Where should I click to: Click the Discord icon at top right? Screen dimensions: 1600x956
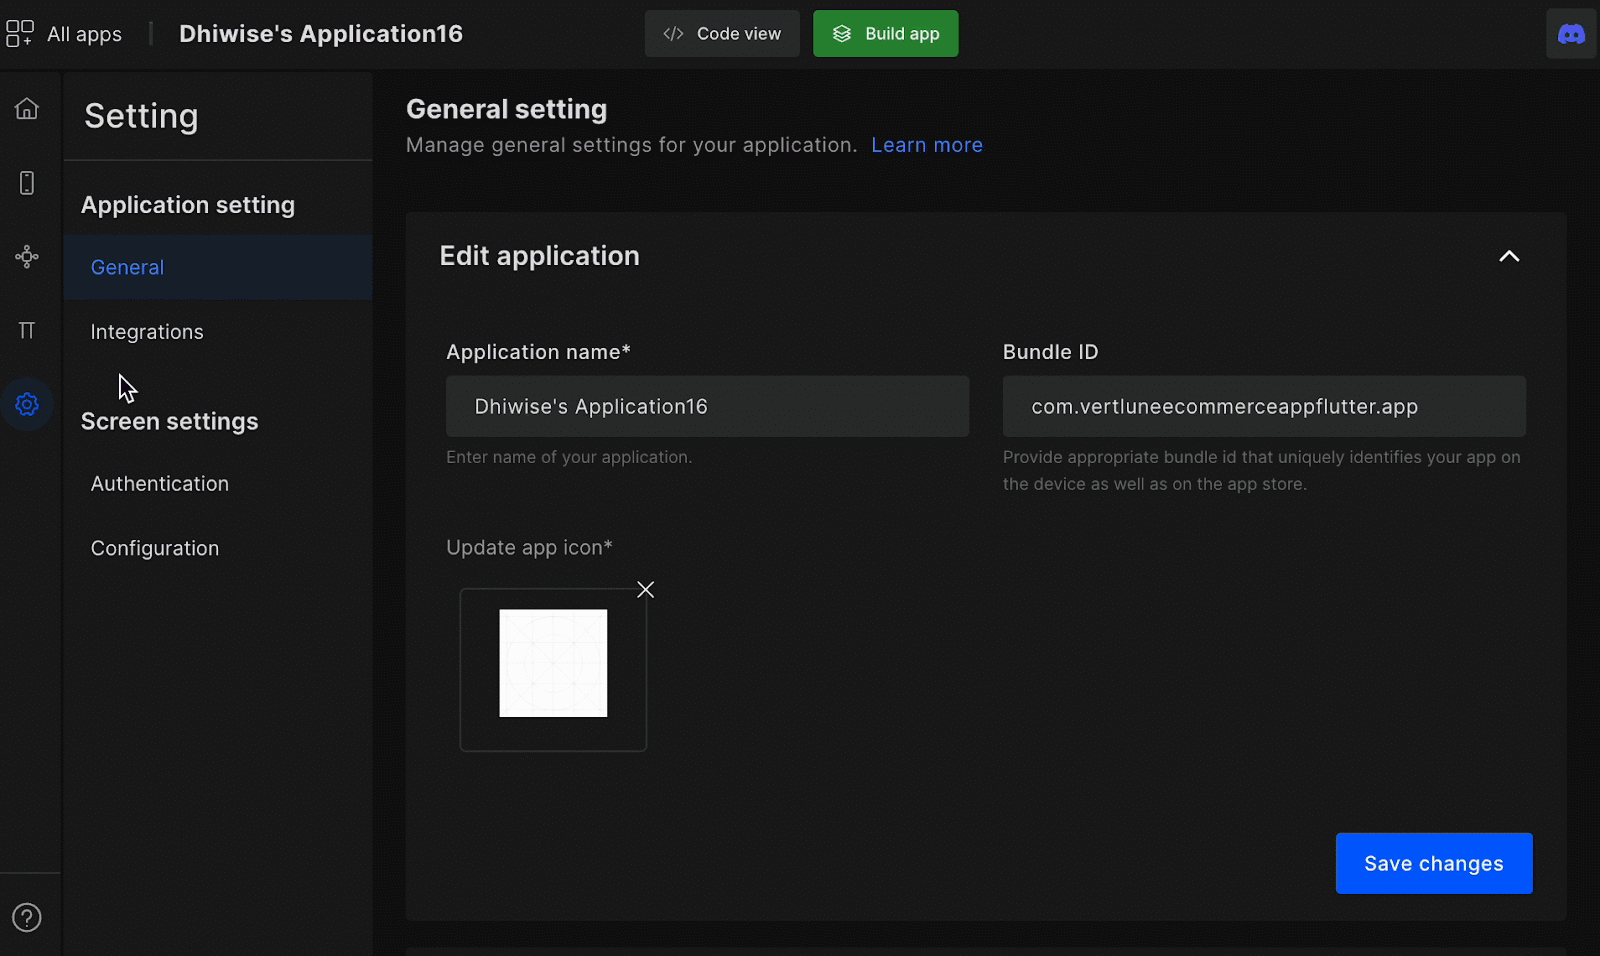click(1570, 33)
